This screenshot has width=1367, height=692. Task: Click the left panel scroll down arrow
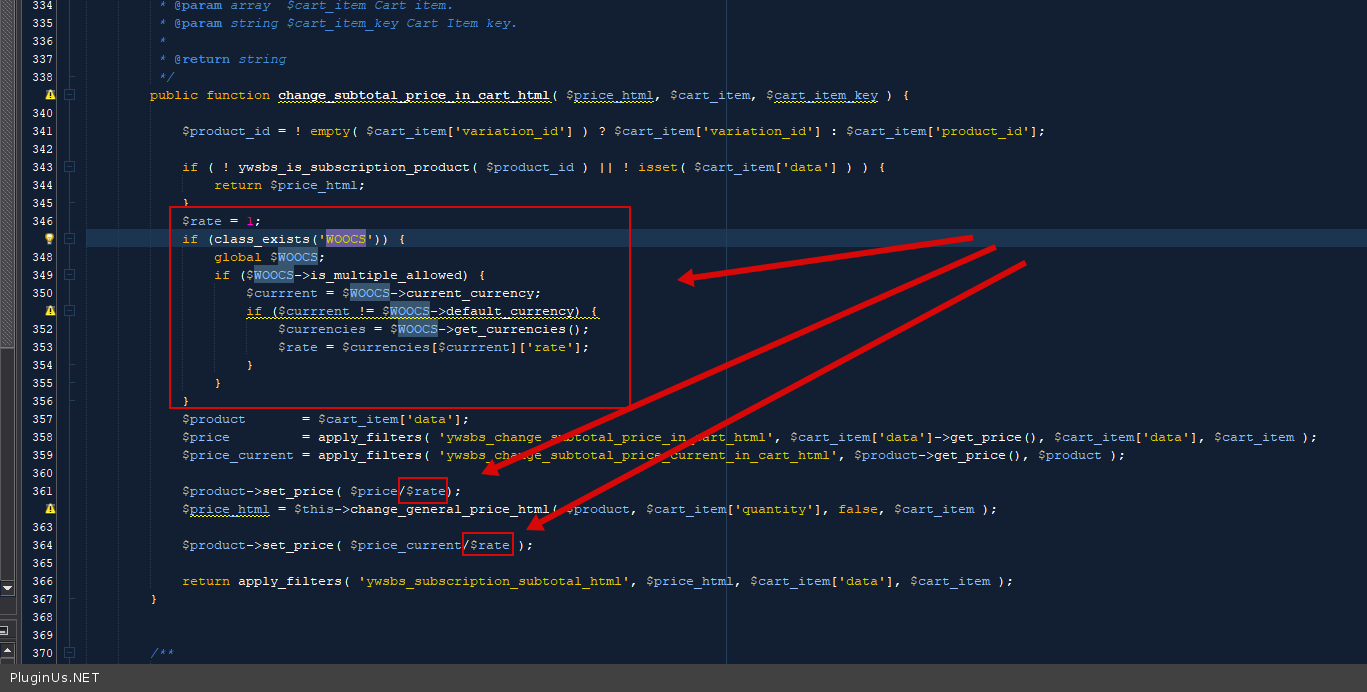pyautogui.click(x=7, y=589)
